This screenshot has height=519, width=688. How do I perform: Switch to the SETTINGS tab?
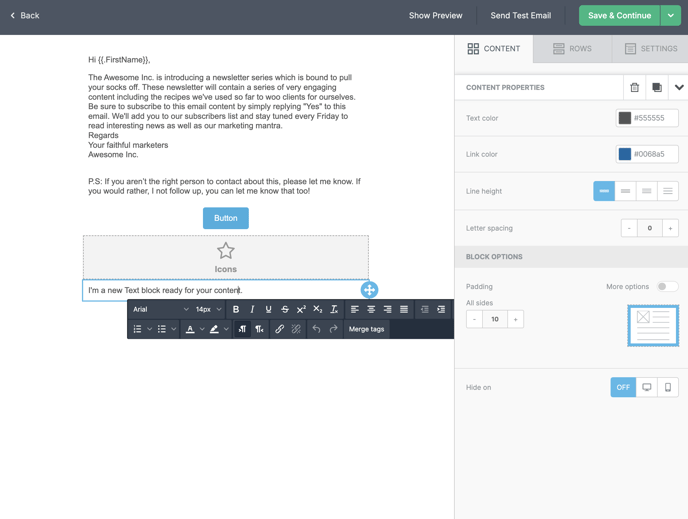point(651,49)
